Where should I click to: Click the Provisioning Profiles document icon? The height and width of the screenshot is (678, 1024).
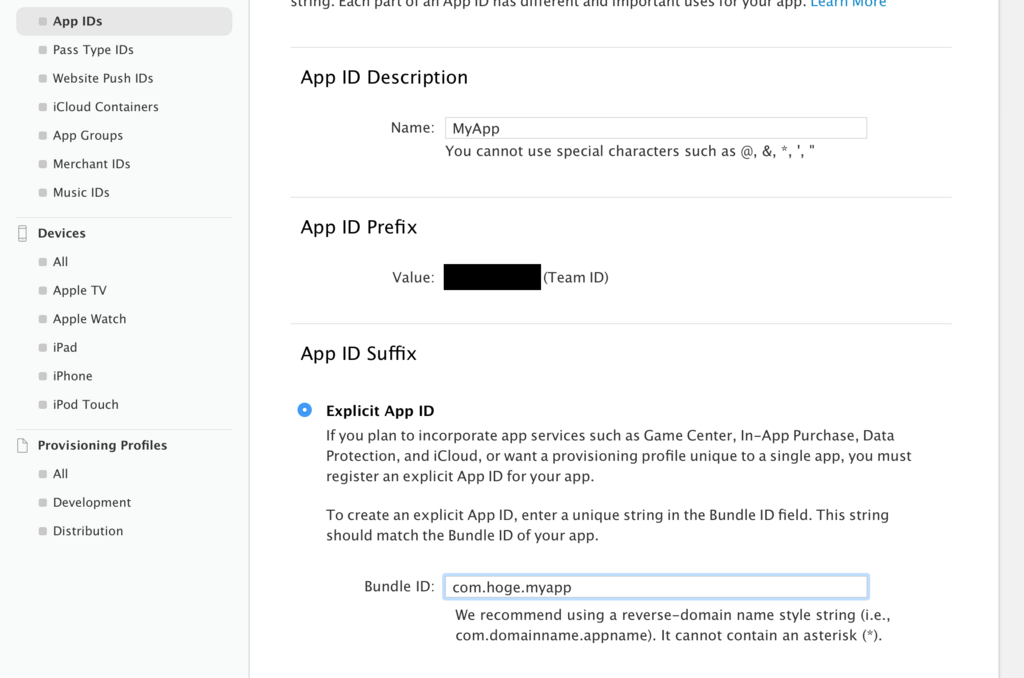point(22,445)
